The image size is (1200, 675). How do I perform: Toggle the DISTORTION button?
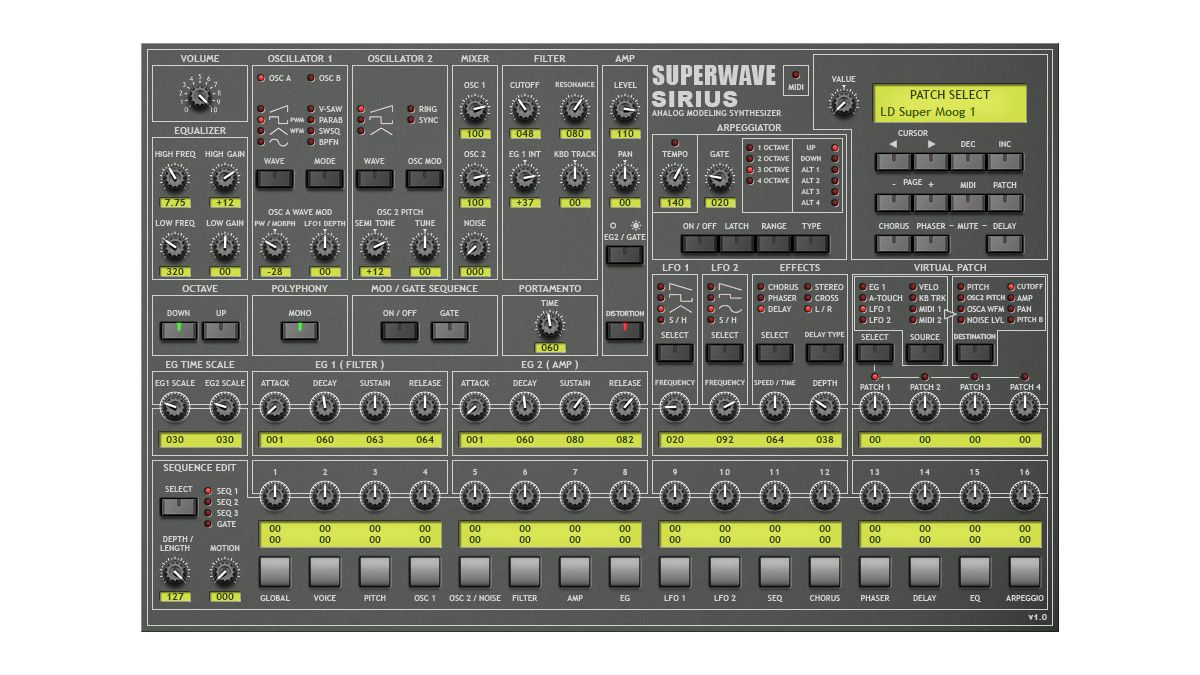(624, 331)
